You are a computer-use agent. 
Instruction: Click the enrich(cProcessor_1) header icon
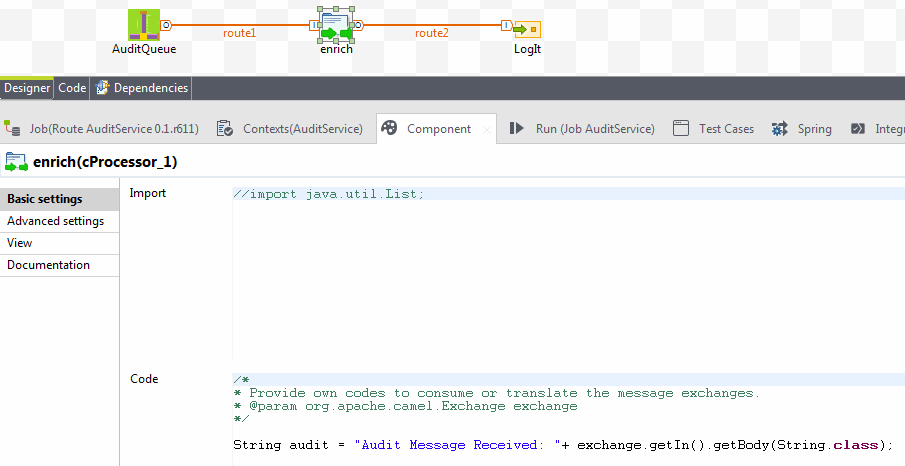coord(16,161)
